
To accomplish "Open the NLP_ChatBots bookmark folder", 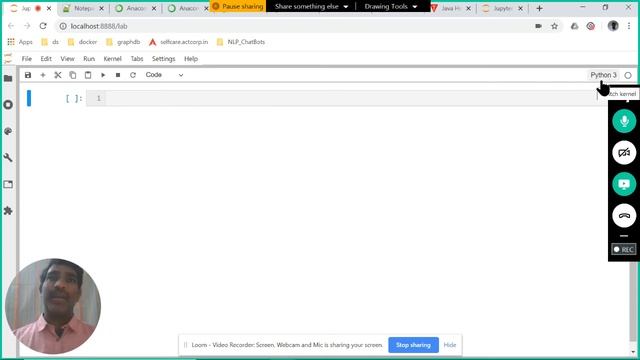I will click(x=241, y=42).
